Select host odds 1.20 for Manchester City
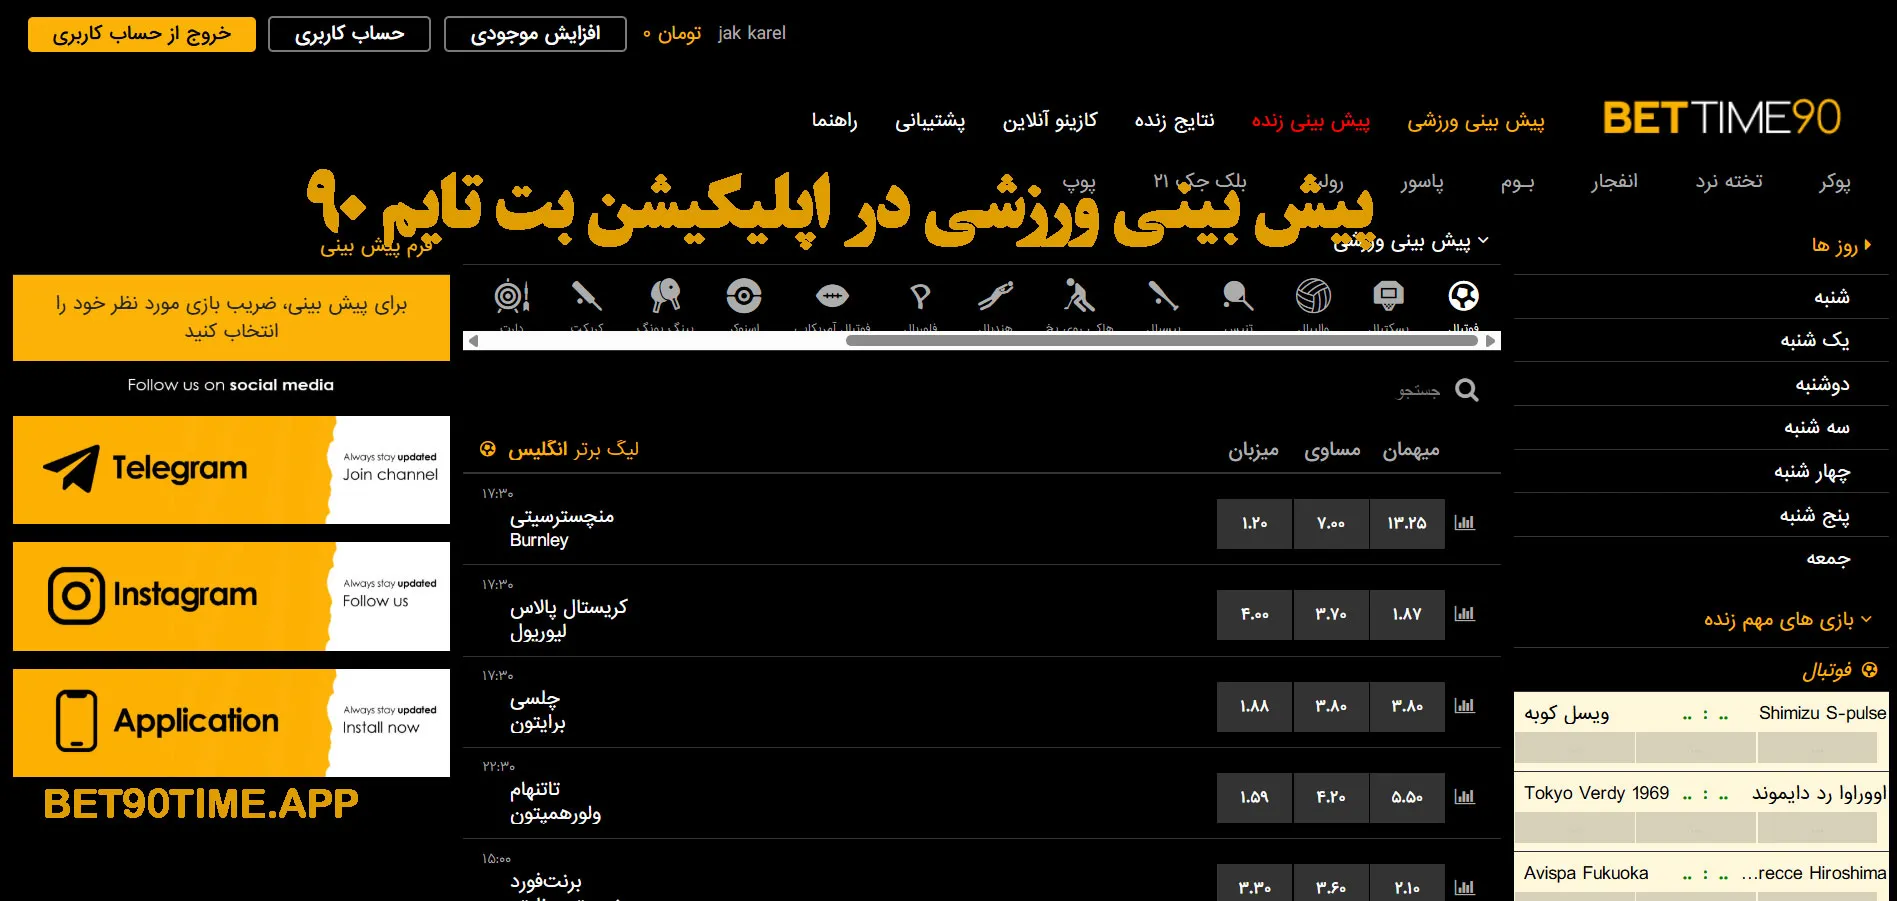Image resolution: width=1897 pixels, height=901 pixels. click(1254, 524)
